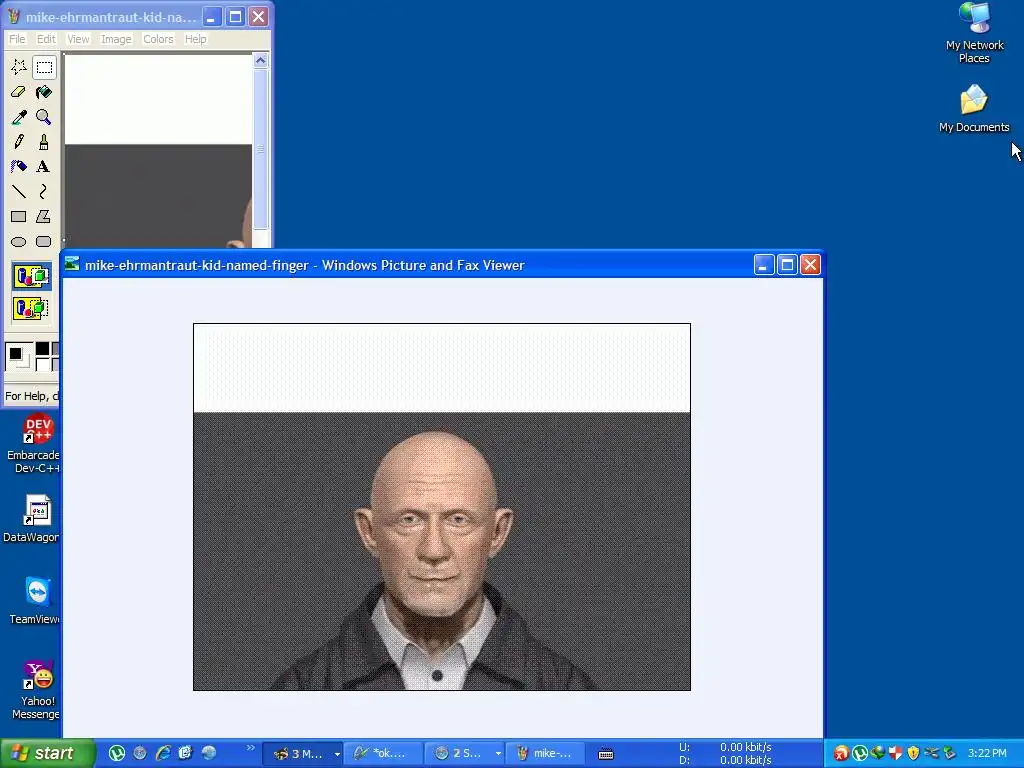Open the Edit menu in Paint
1024x768 pixels.
coord(46,39)
